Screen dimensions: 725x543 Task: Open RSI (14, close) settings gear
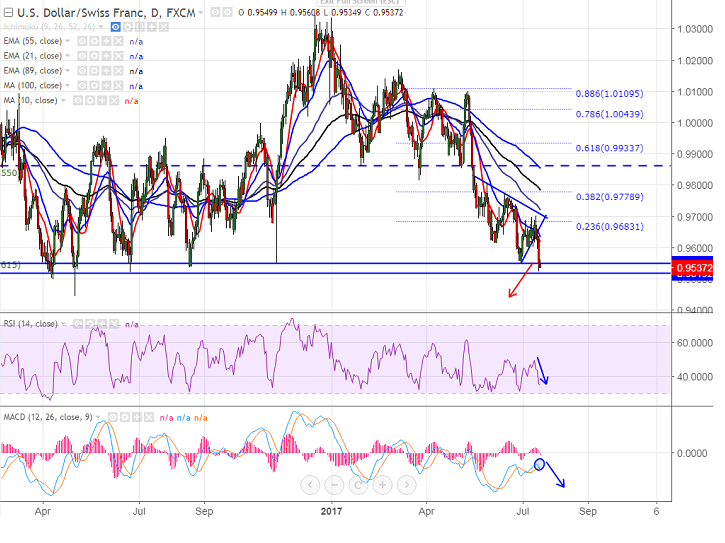click(x=90, y=324)
